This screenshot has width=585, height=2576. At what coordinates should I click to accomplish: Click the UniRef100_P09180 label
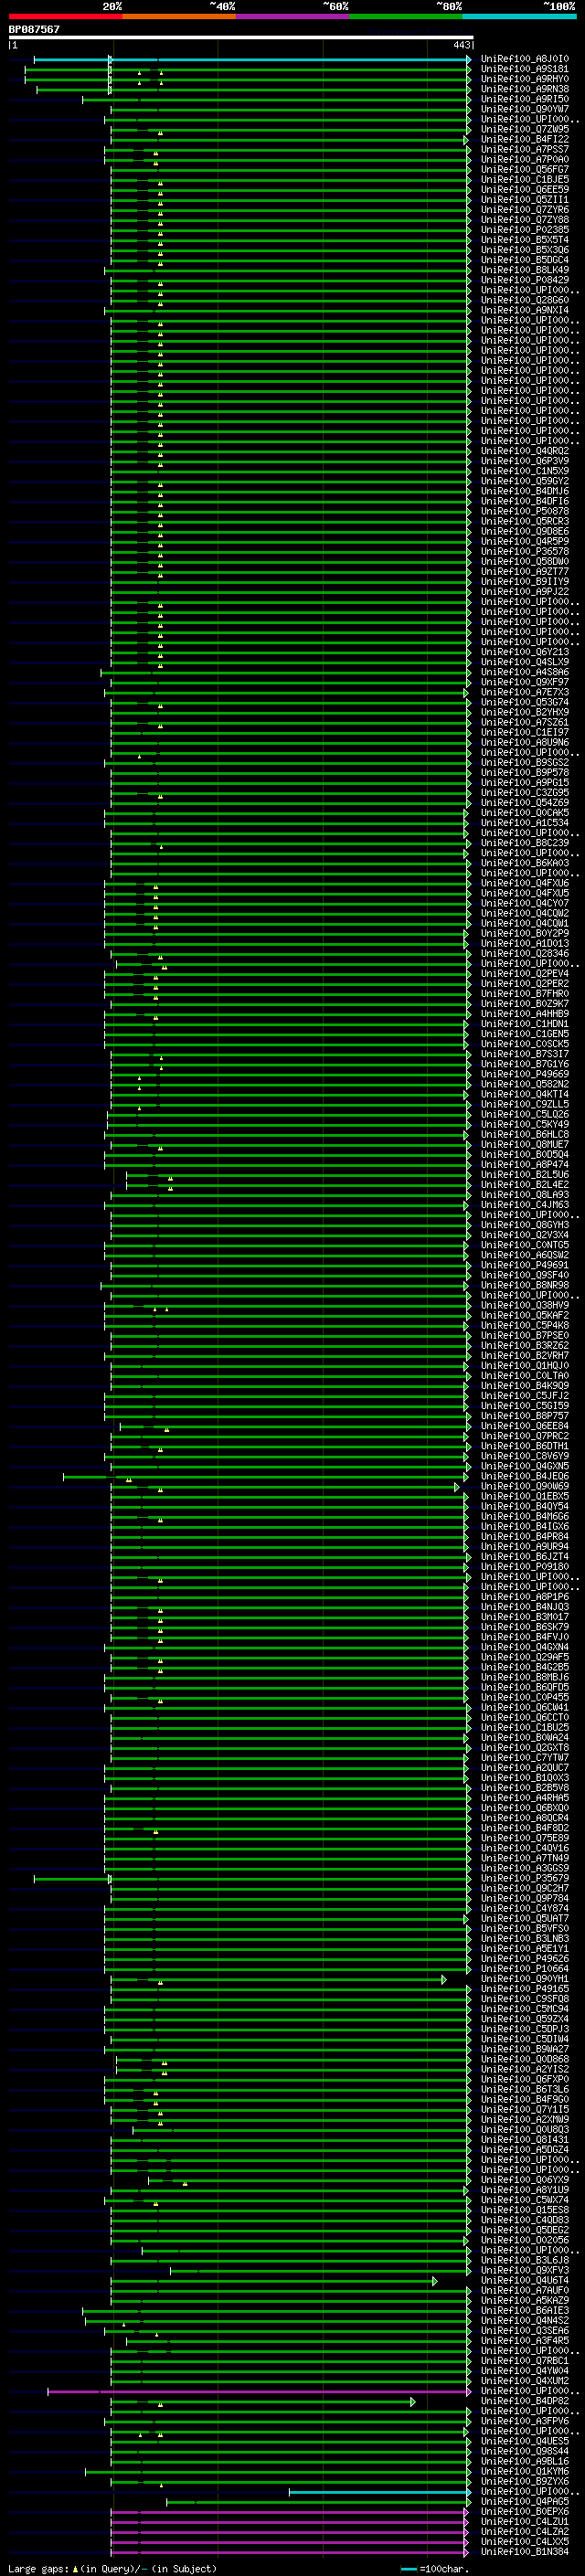tap(524, 1567)
